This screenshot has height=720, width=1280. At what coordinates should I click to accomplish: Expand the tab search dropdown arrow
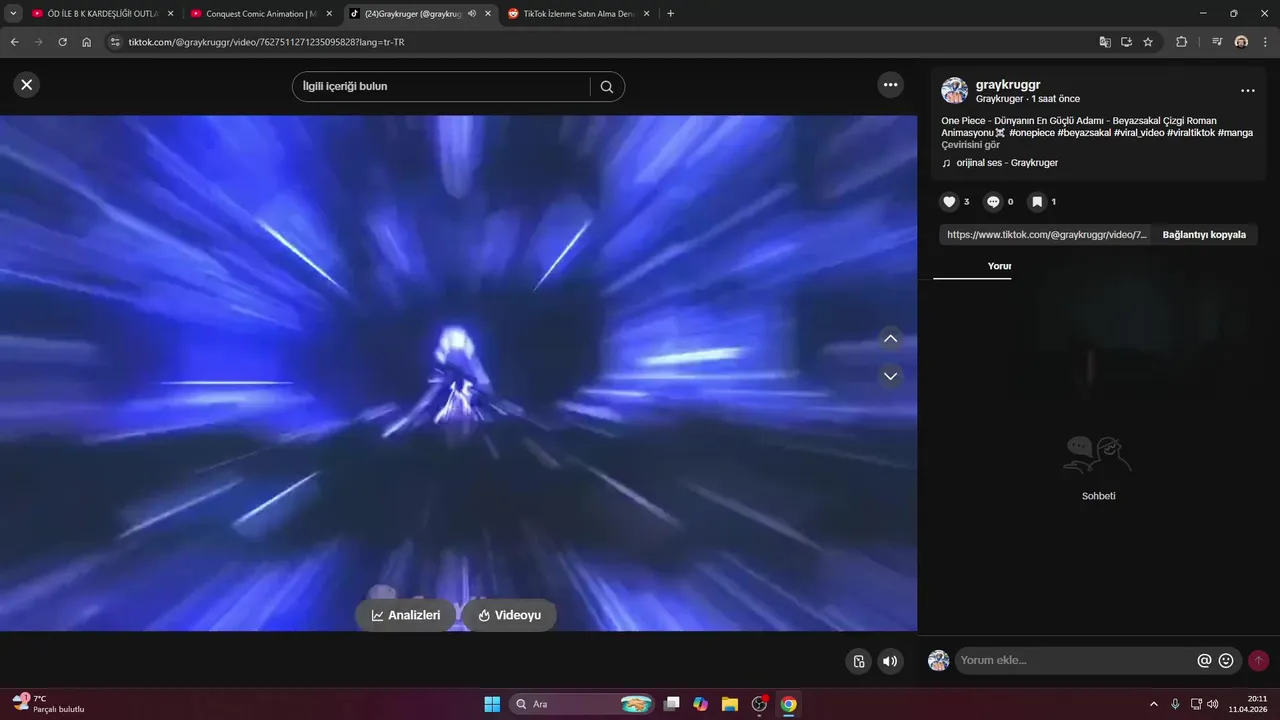tap(13, 14)
